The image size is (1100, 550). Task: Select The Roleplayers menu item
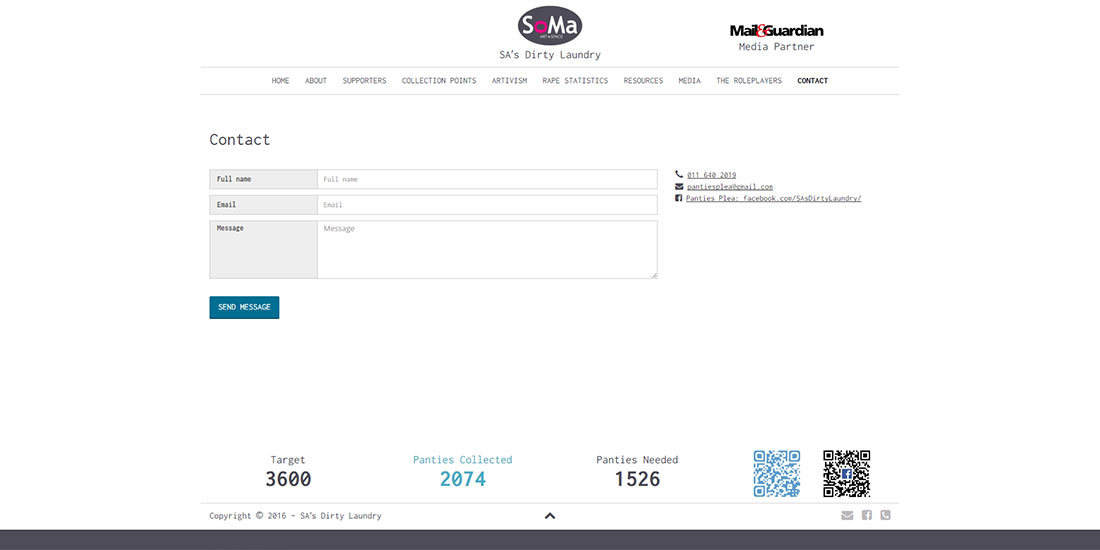749,81
